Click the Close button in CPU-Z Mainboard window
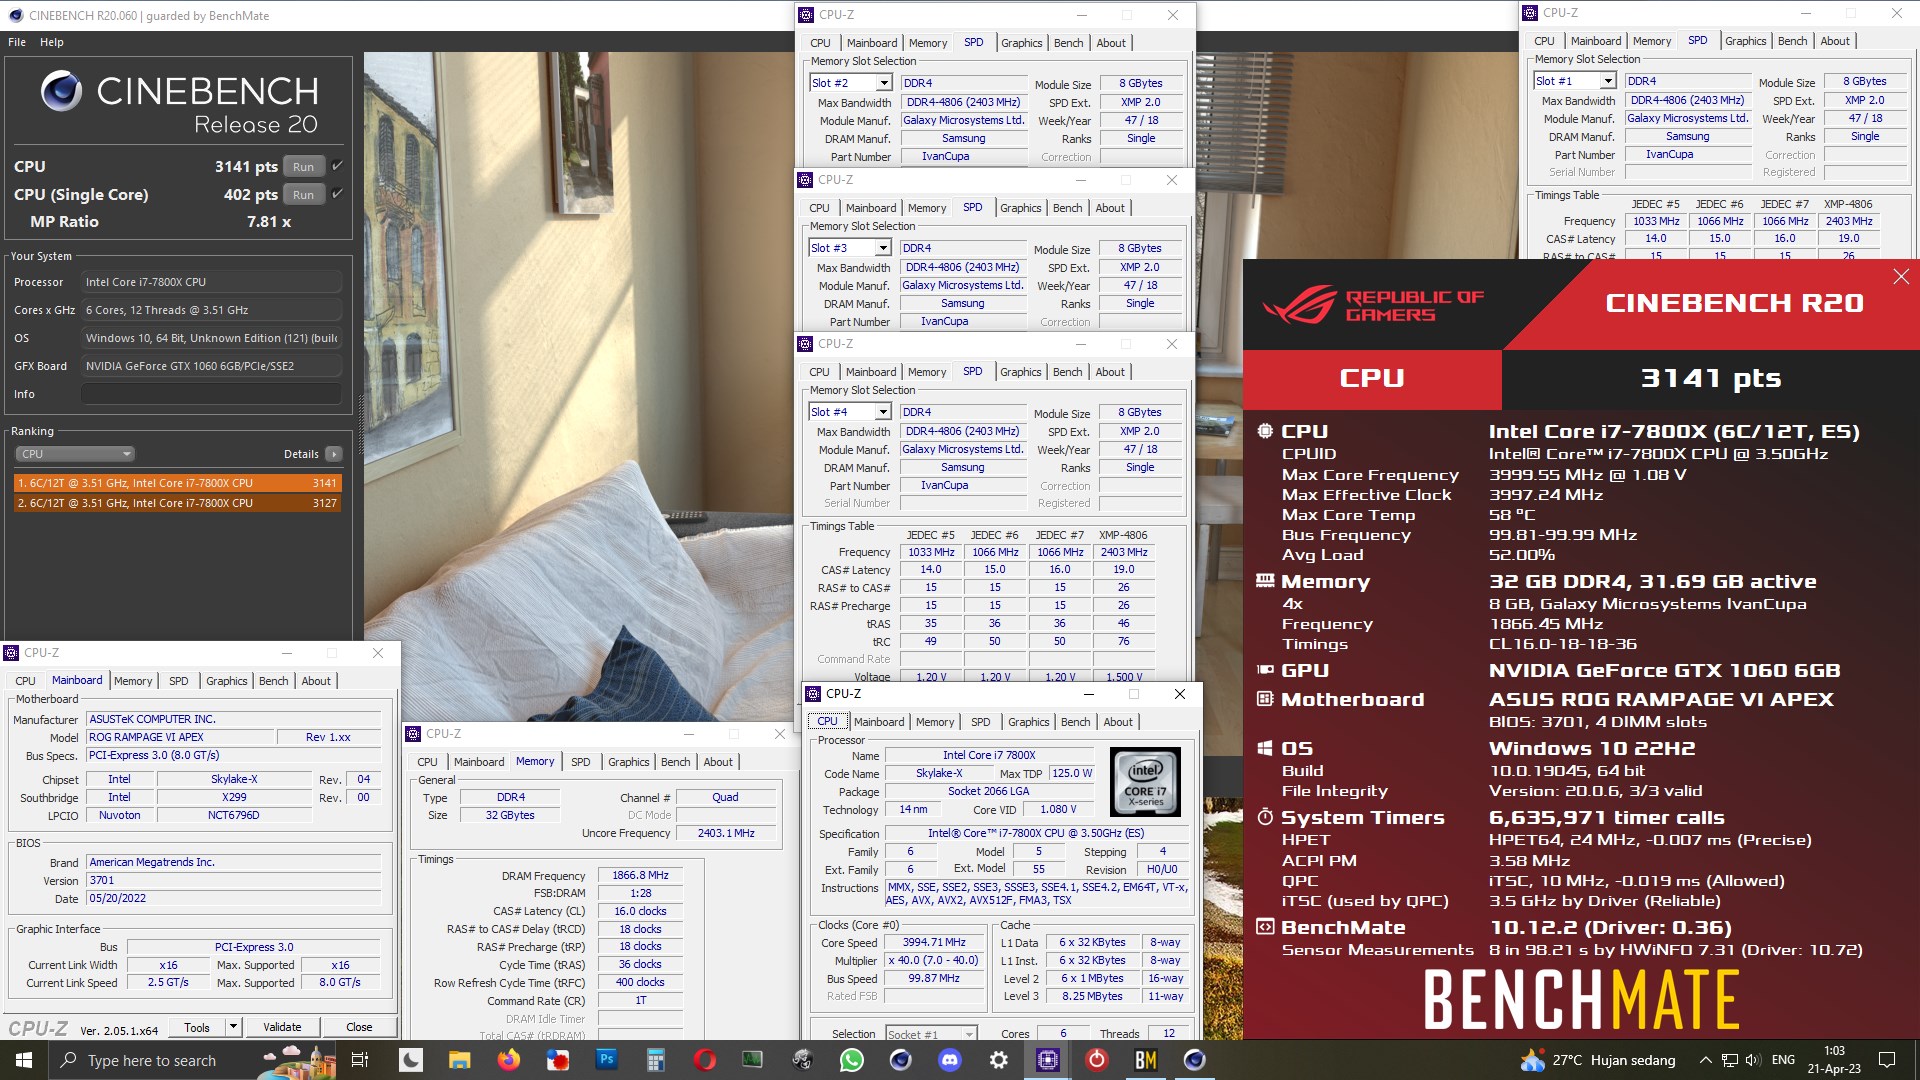This screenshot has height=1080, width=1920. pyautogui.click(x=359, y=1027)
